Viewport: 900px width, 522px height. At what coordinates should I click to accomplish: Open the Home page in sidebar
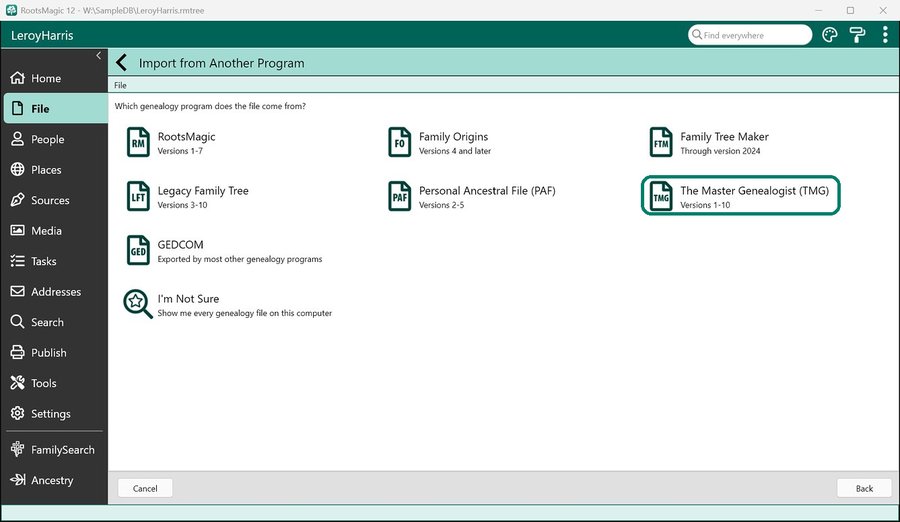click(54, 78)
